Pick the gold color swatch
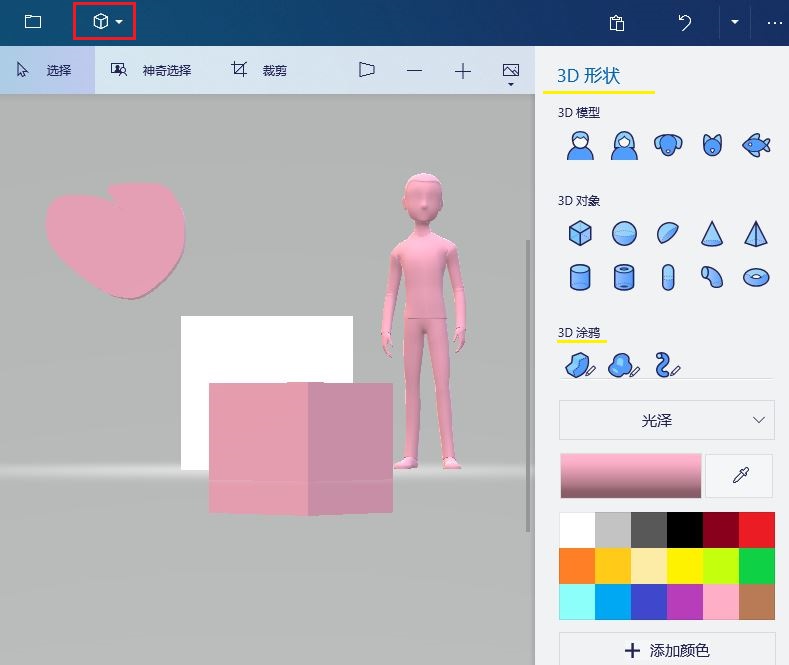The height and width of the screenshot is (665, 789). pyautogui.click(x=613, y=566)
